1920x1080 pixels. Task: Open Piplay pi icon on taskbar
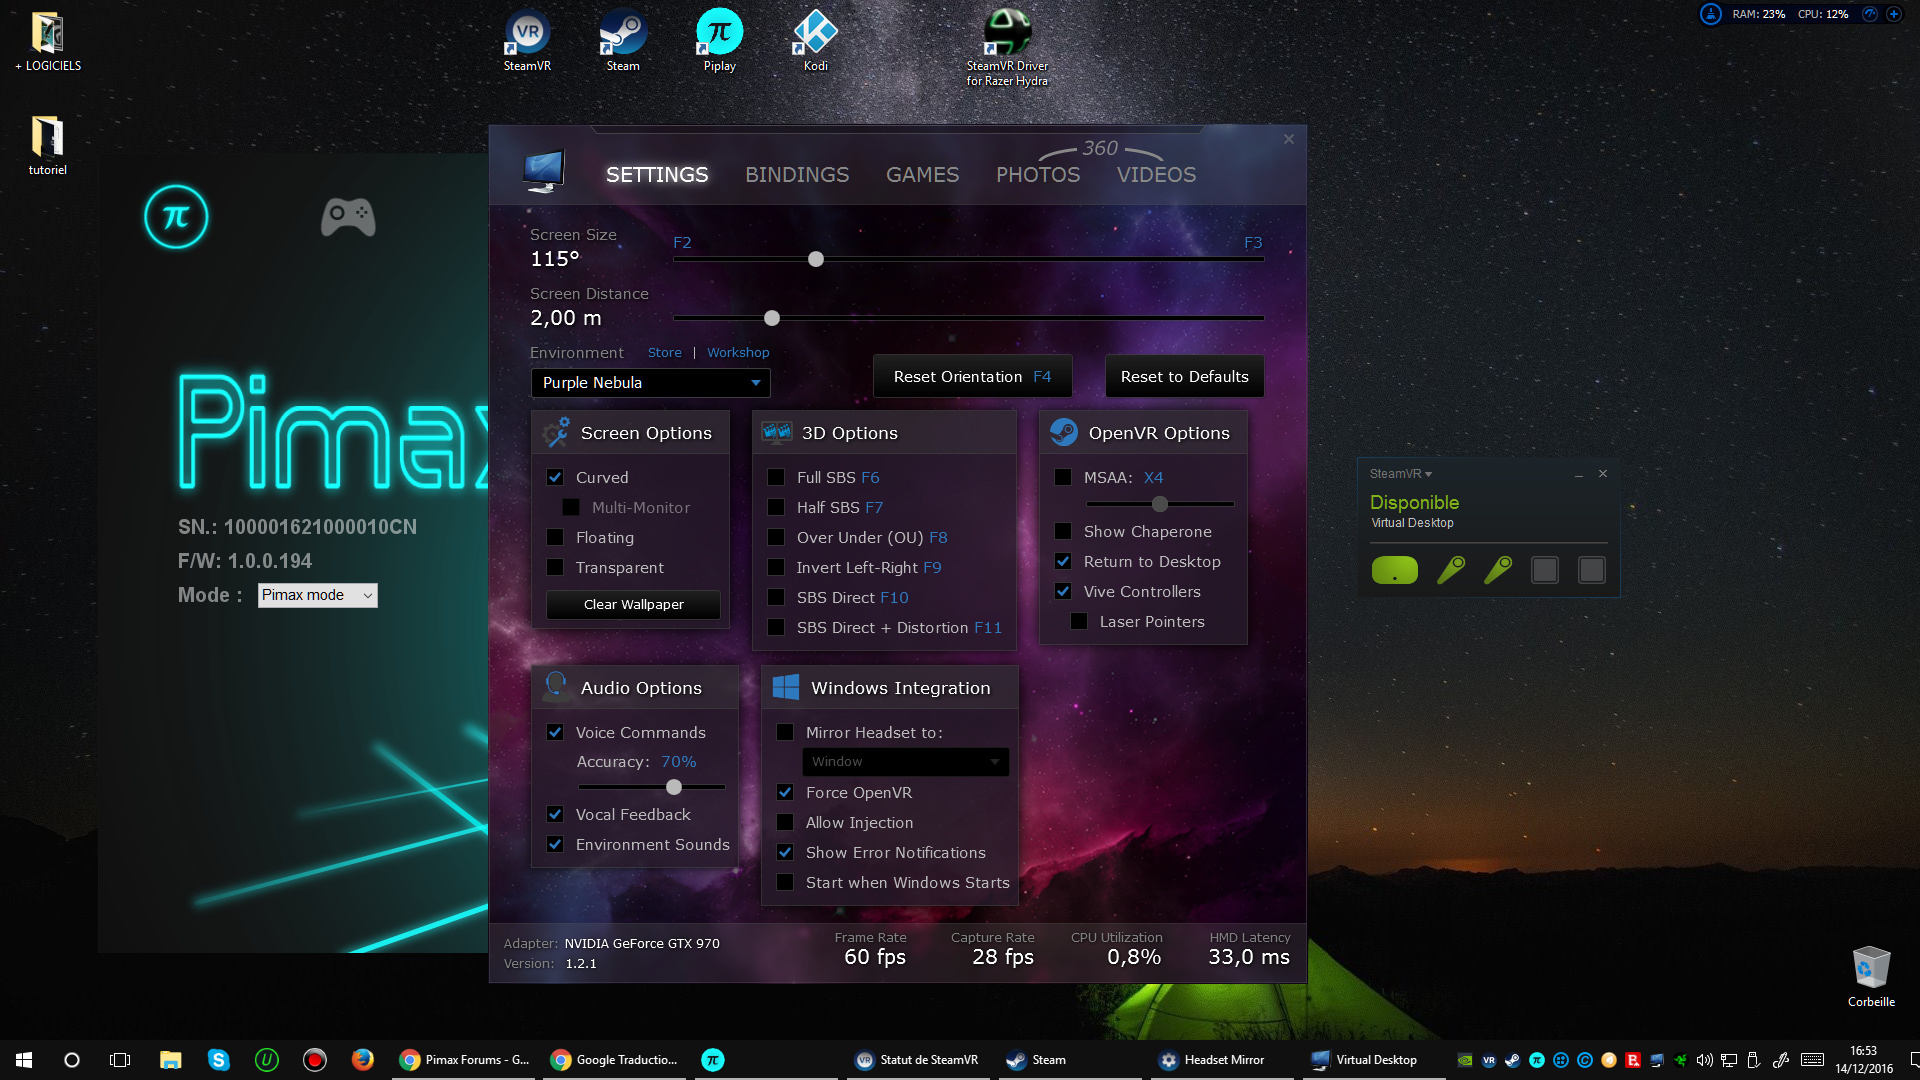(713, 1060)
